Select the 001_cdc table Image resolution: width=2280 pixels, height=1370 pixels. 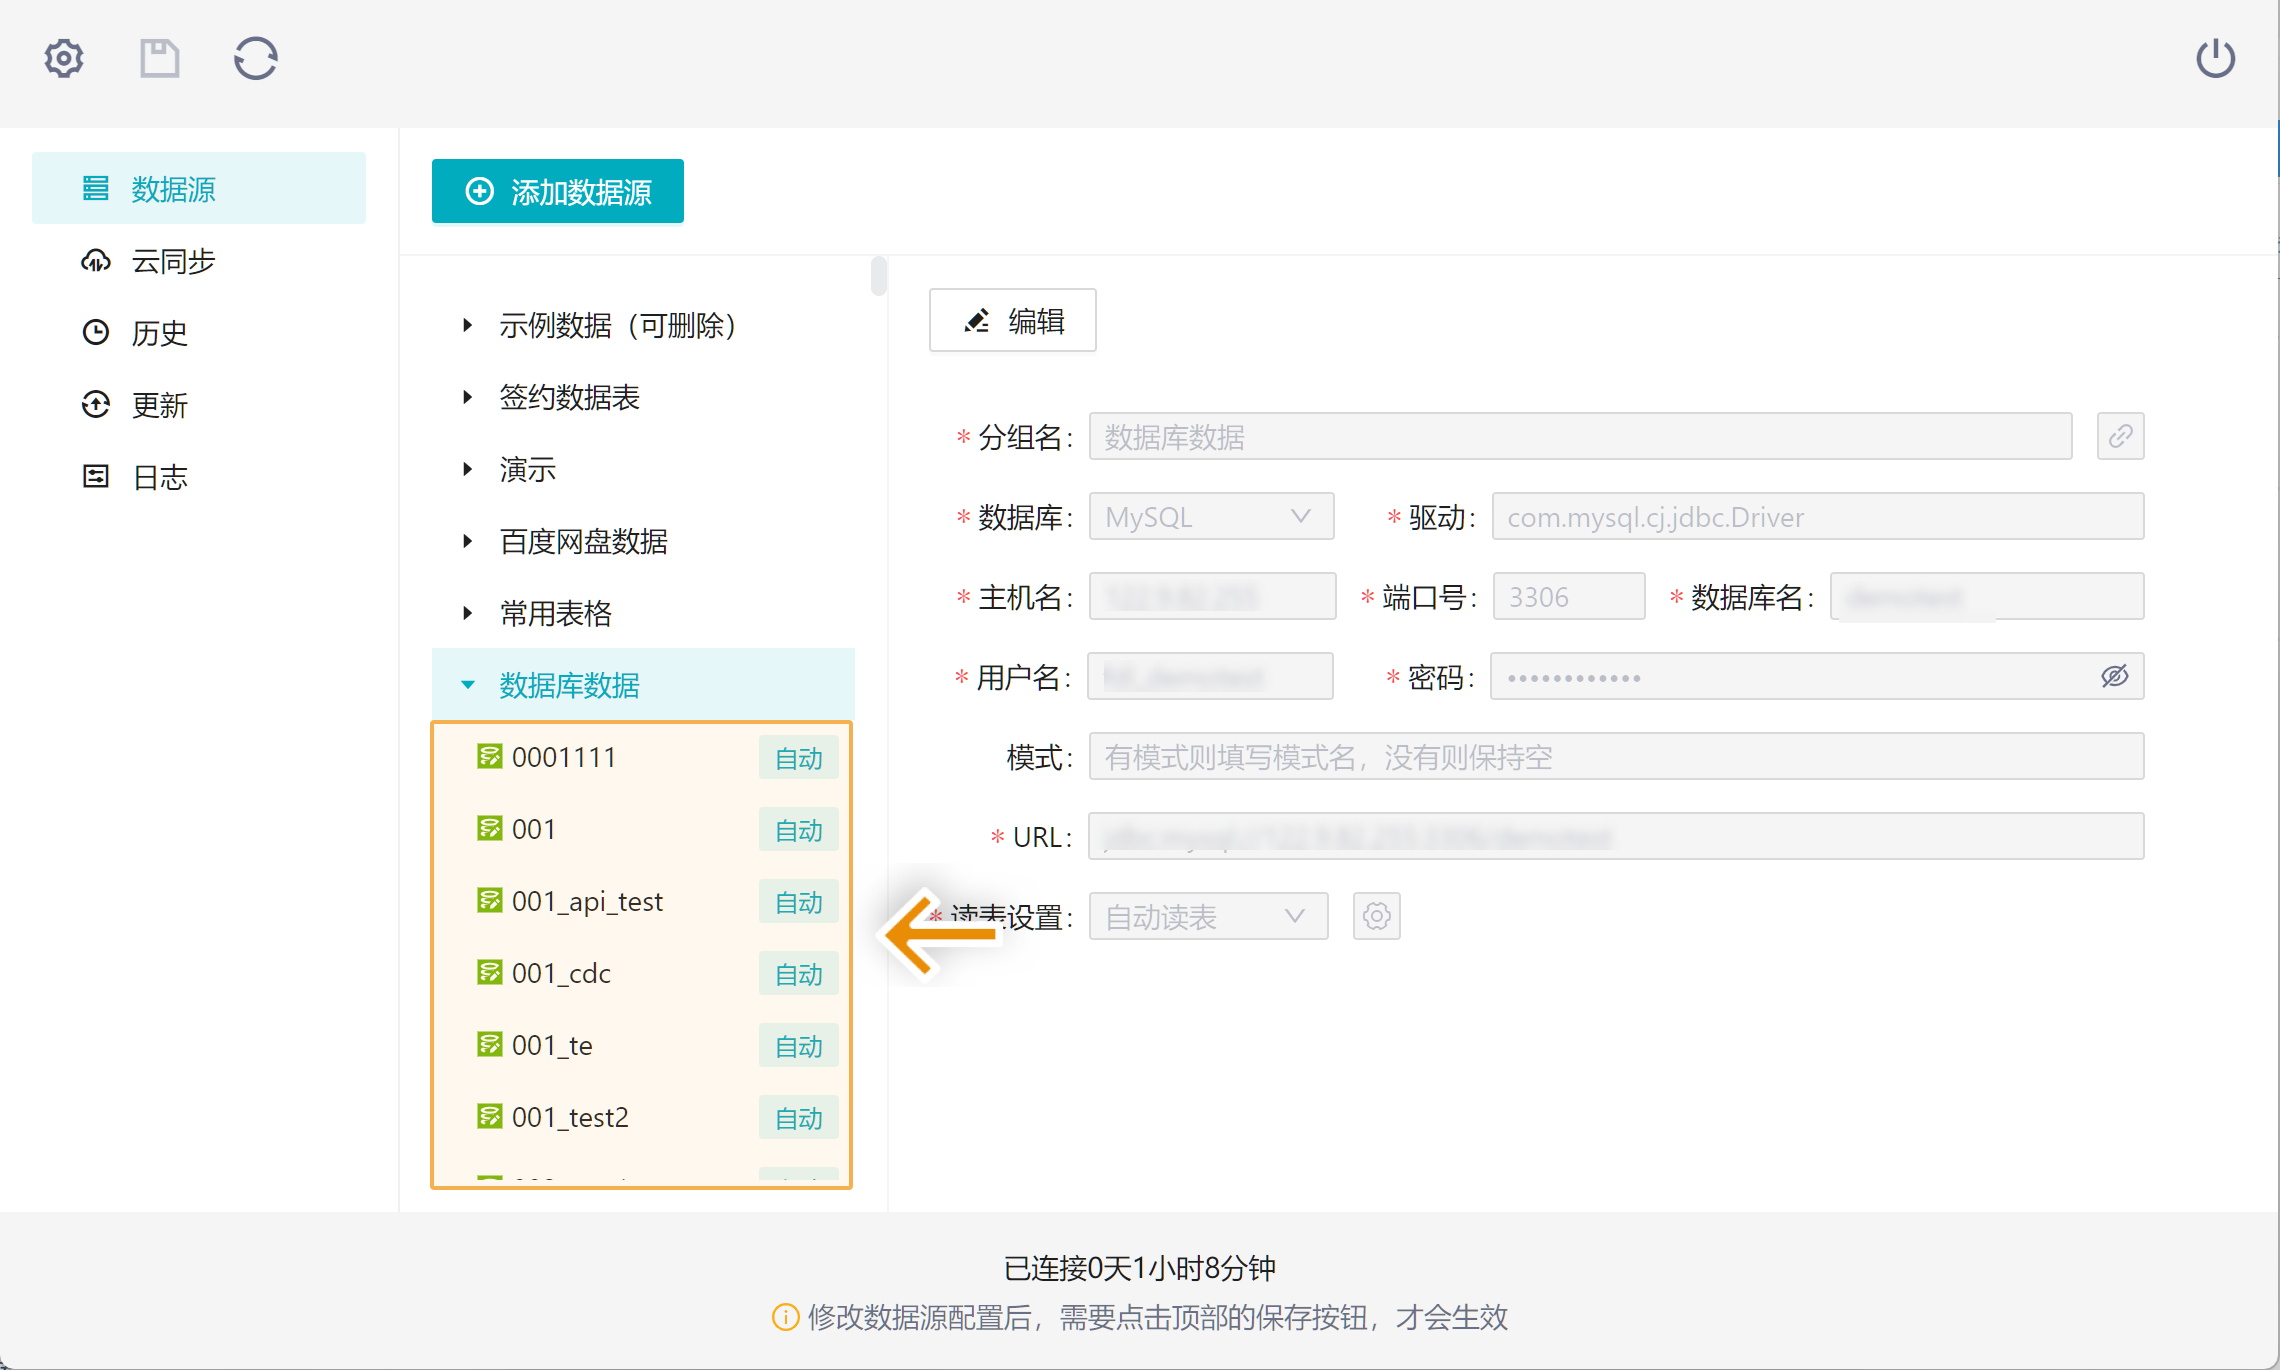(x=561, y=973)
